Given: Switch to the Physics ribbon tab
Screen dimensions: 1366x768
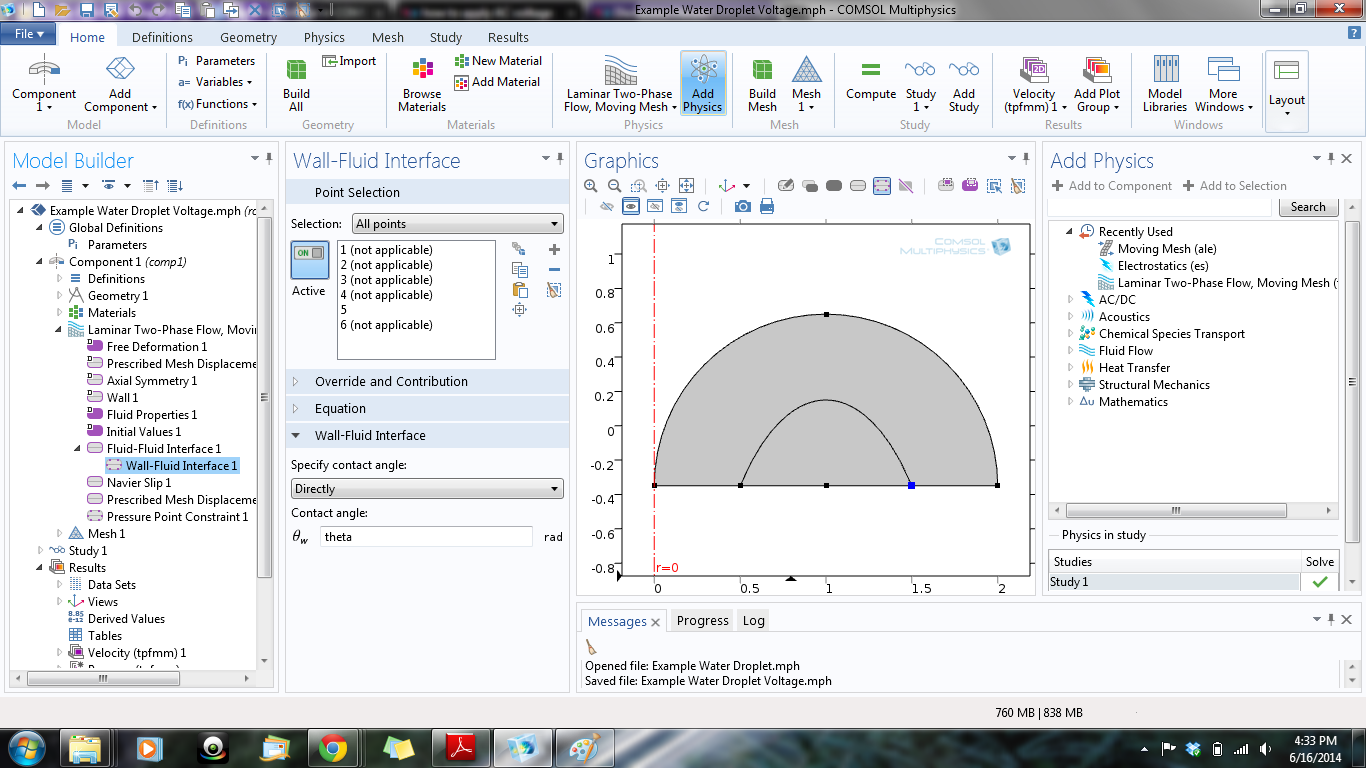Looking at the screenshot, I should pyautogui.click(x=324, y=37).
